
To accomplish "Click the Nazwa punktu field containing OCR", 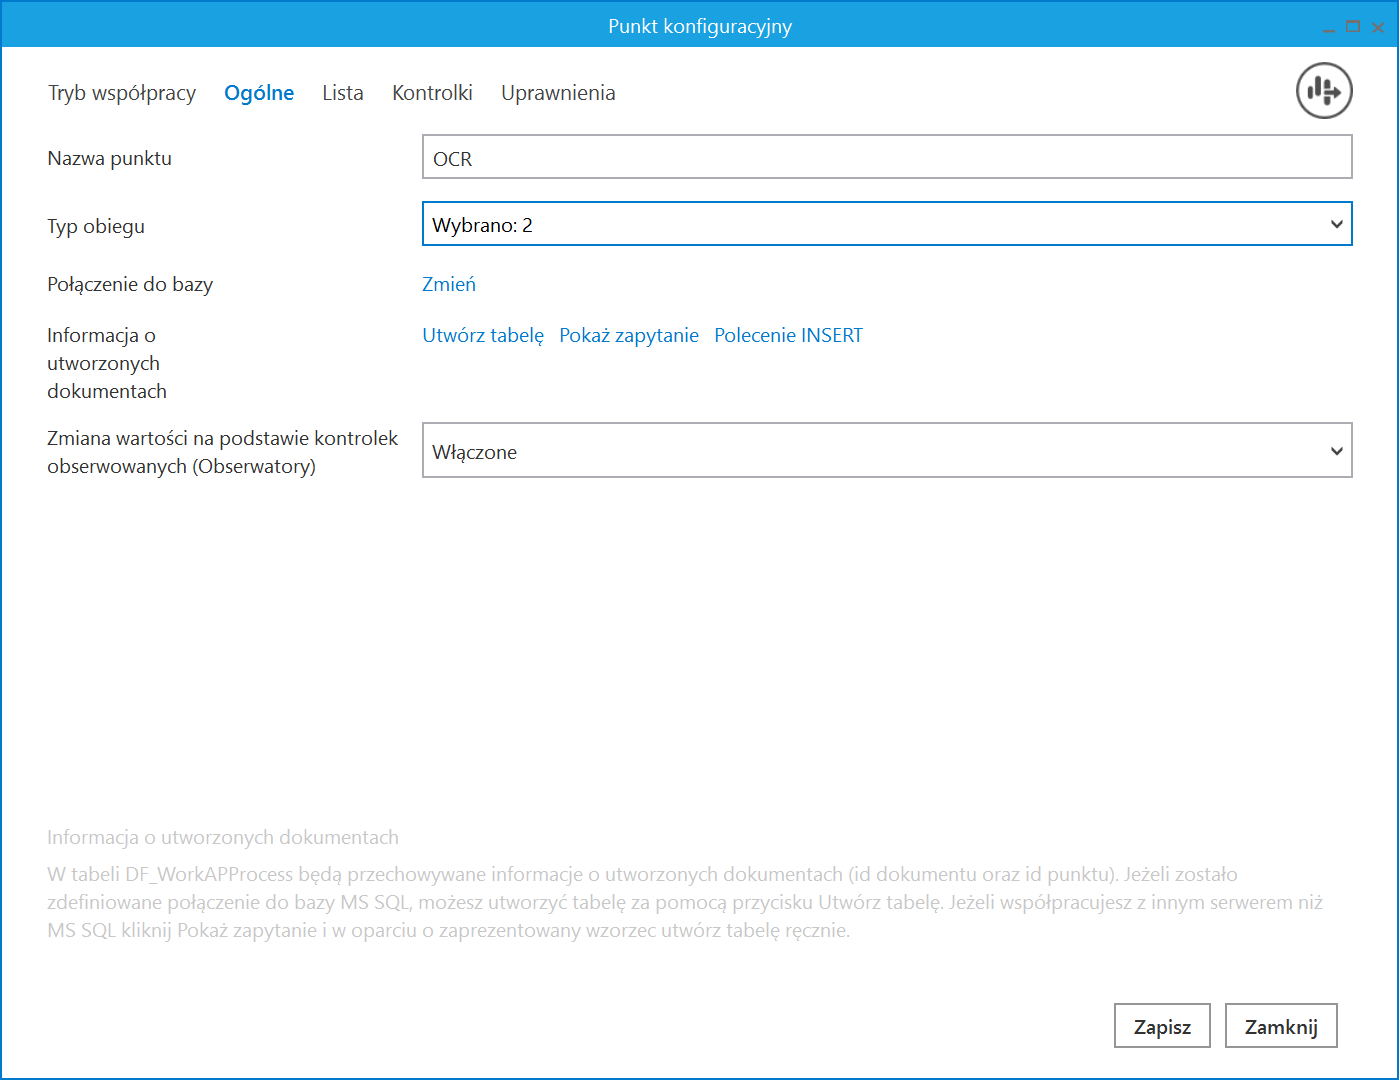I will 886,158.
